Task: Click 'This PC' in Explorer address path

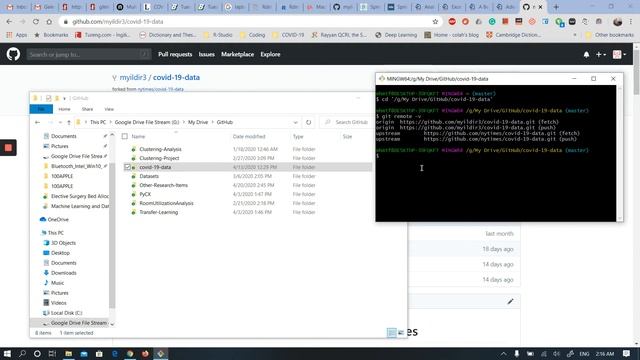Action: [x=98, y=122]
